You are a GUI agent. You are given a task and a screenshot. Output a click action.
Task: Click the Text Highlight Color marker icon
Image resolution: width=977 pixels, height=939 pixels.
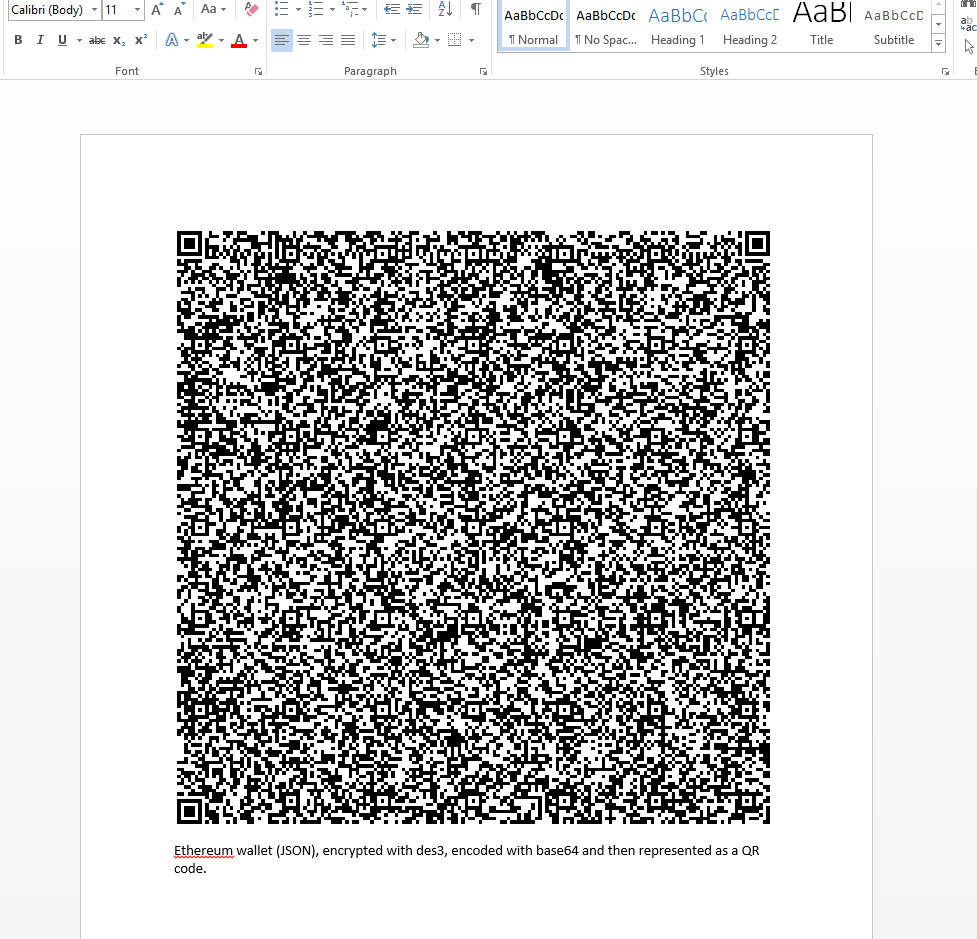click(205, 41)
